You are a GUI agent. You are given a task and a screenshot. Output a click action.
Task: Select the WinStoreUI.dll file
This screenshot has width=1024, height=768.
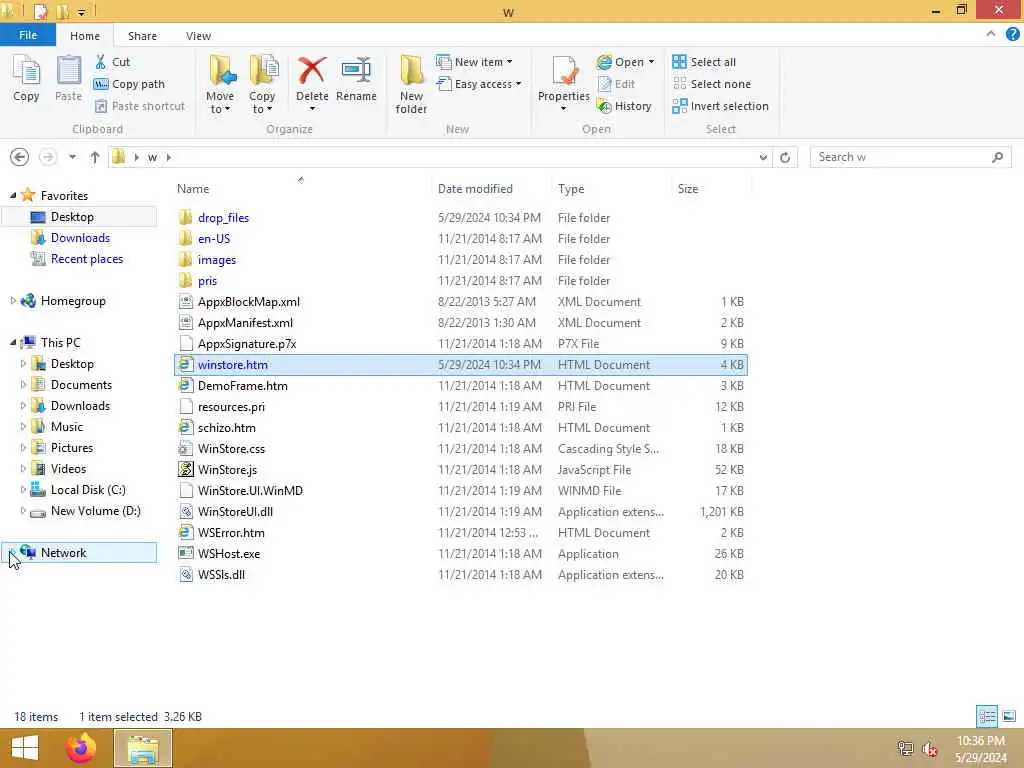(x=235, y=511)
